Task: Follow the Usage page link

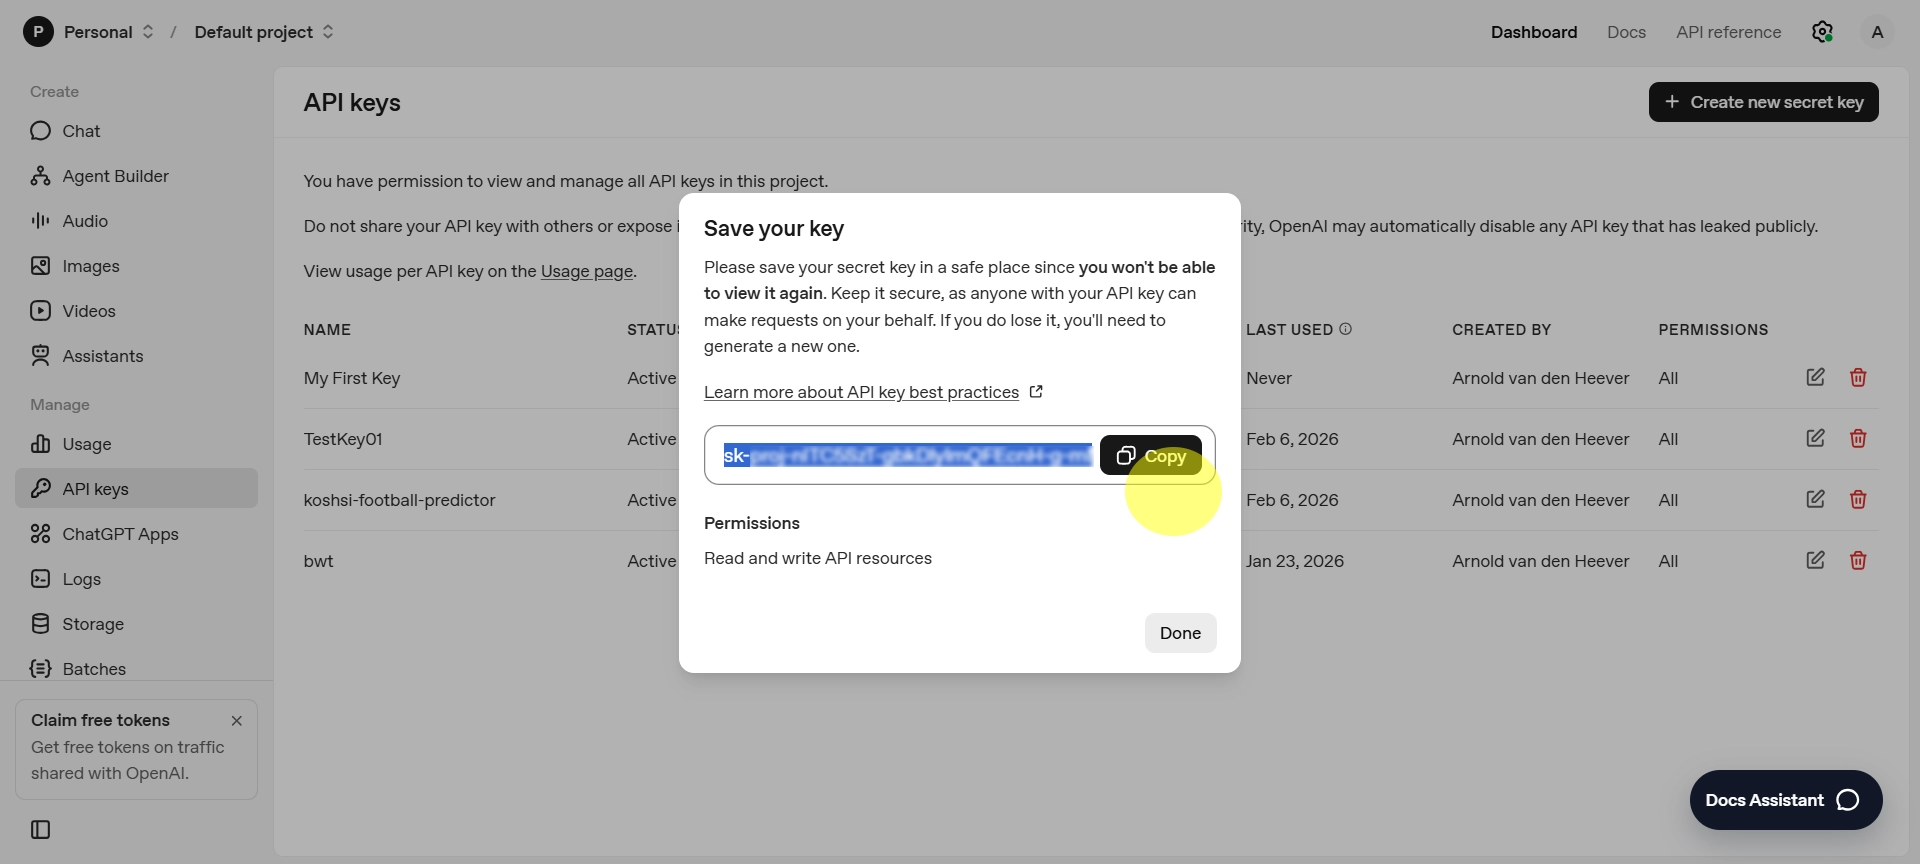Action: click(x=586, y=271)
